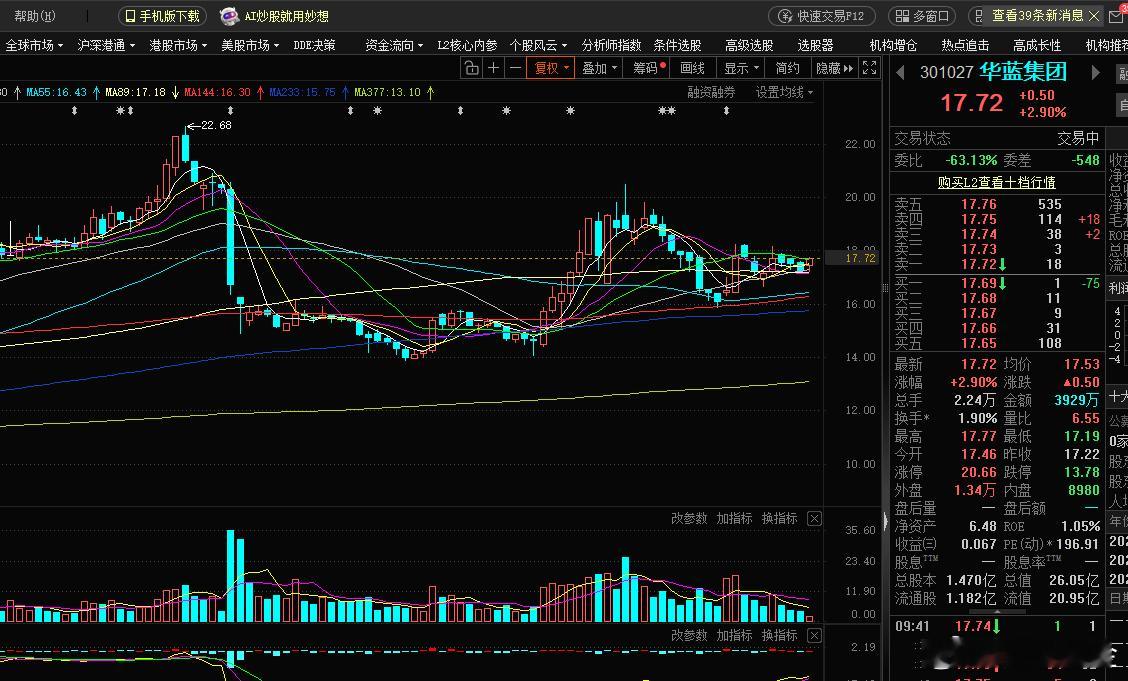Viewport: 1128px width, 681px height.
Task: Go to previous stock with left arrow
Action: click(900, 72)
